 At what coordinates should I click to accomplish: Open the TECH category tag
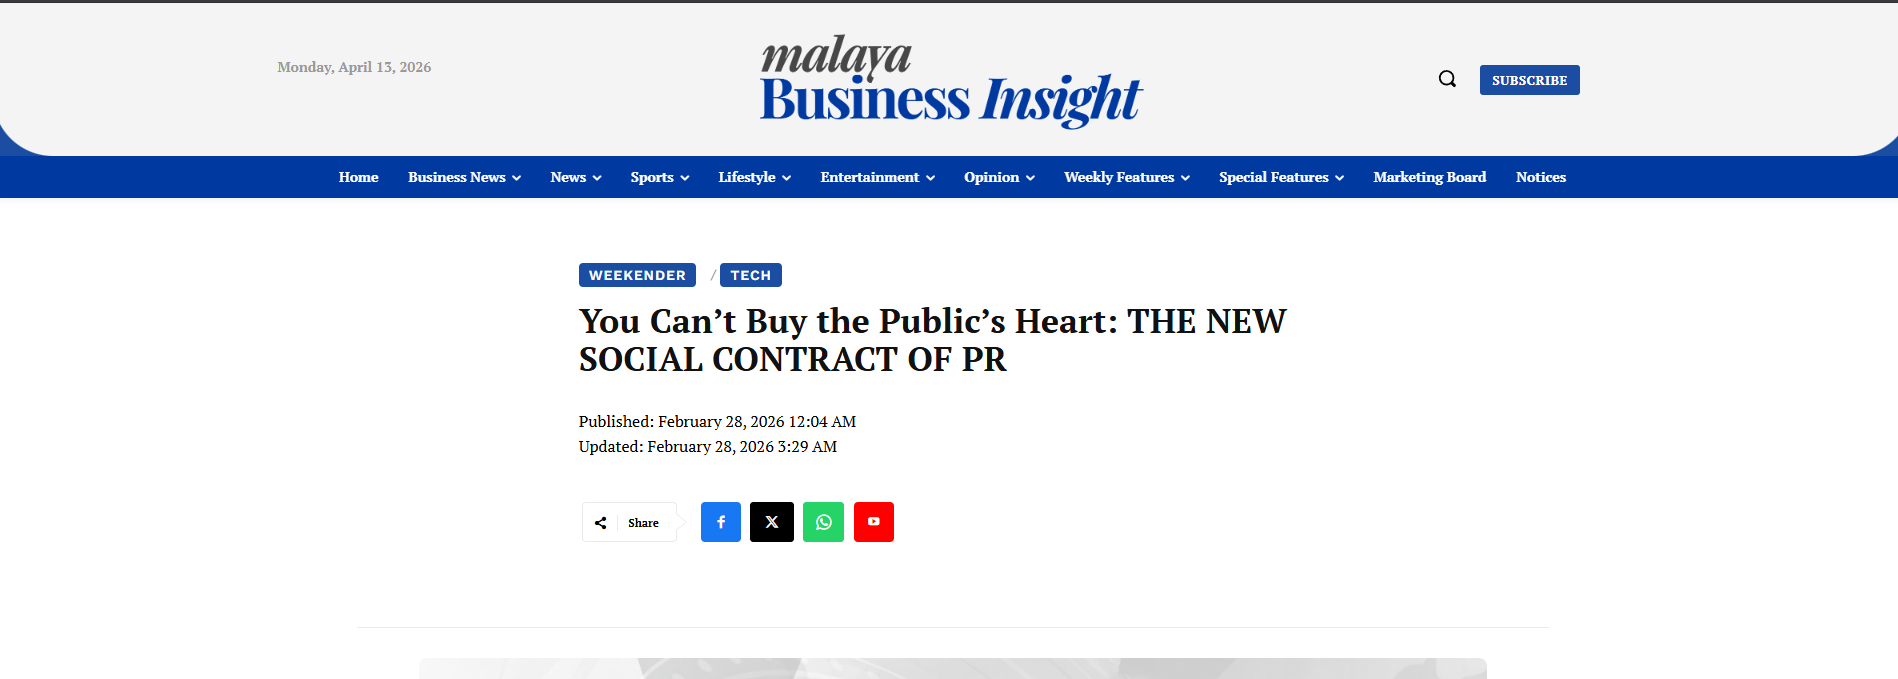[x=750, y=275]
